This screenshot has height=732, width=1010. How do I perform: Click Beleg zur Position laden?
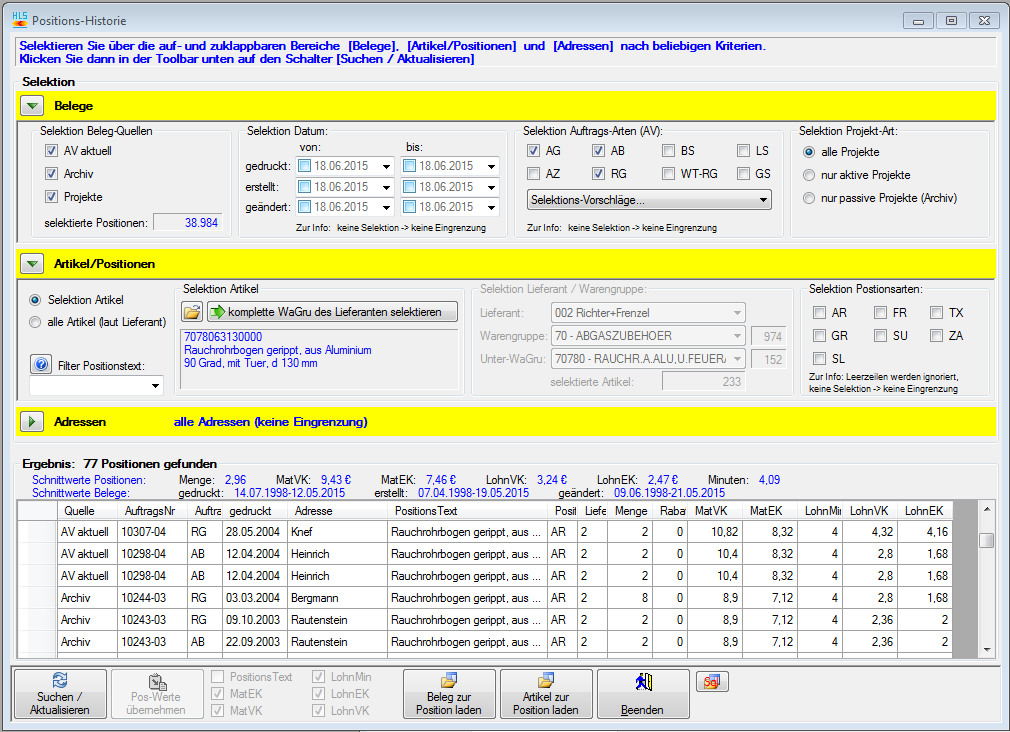pyautogui.click(x=449, y=694)
